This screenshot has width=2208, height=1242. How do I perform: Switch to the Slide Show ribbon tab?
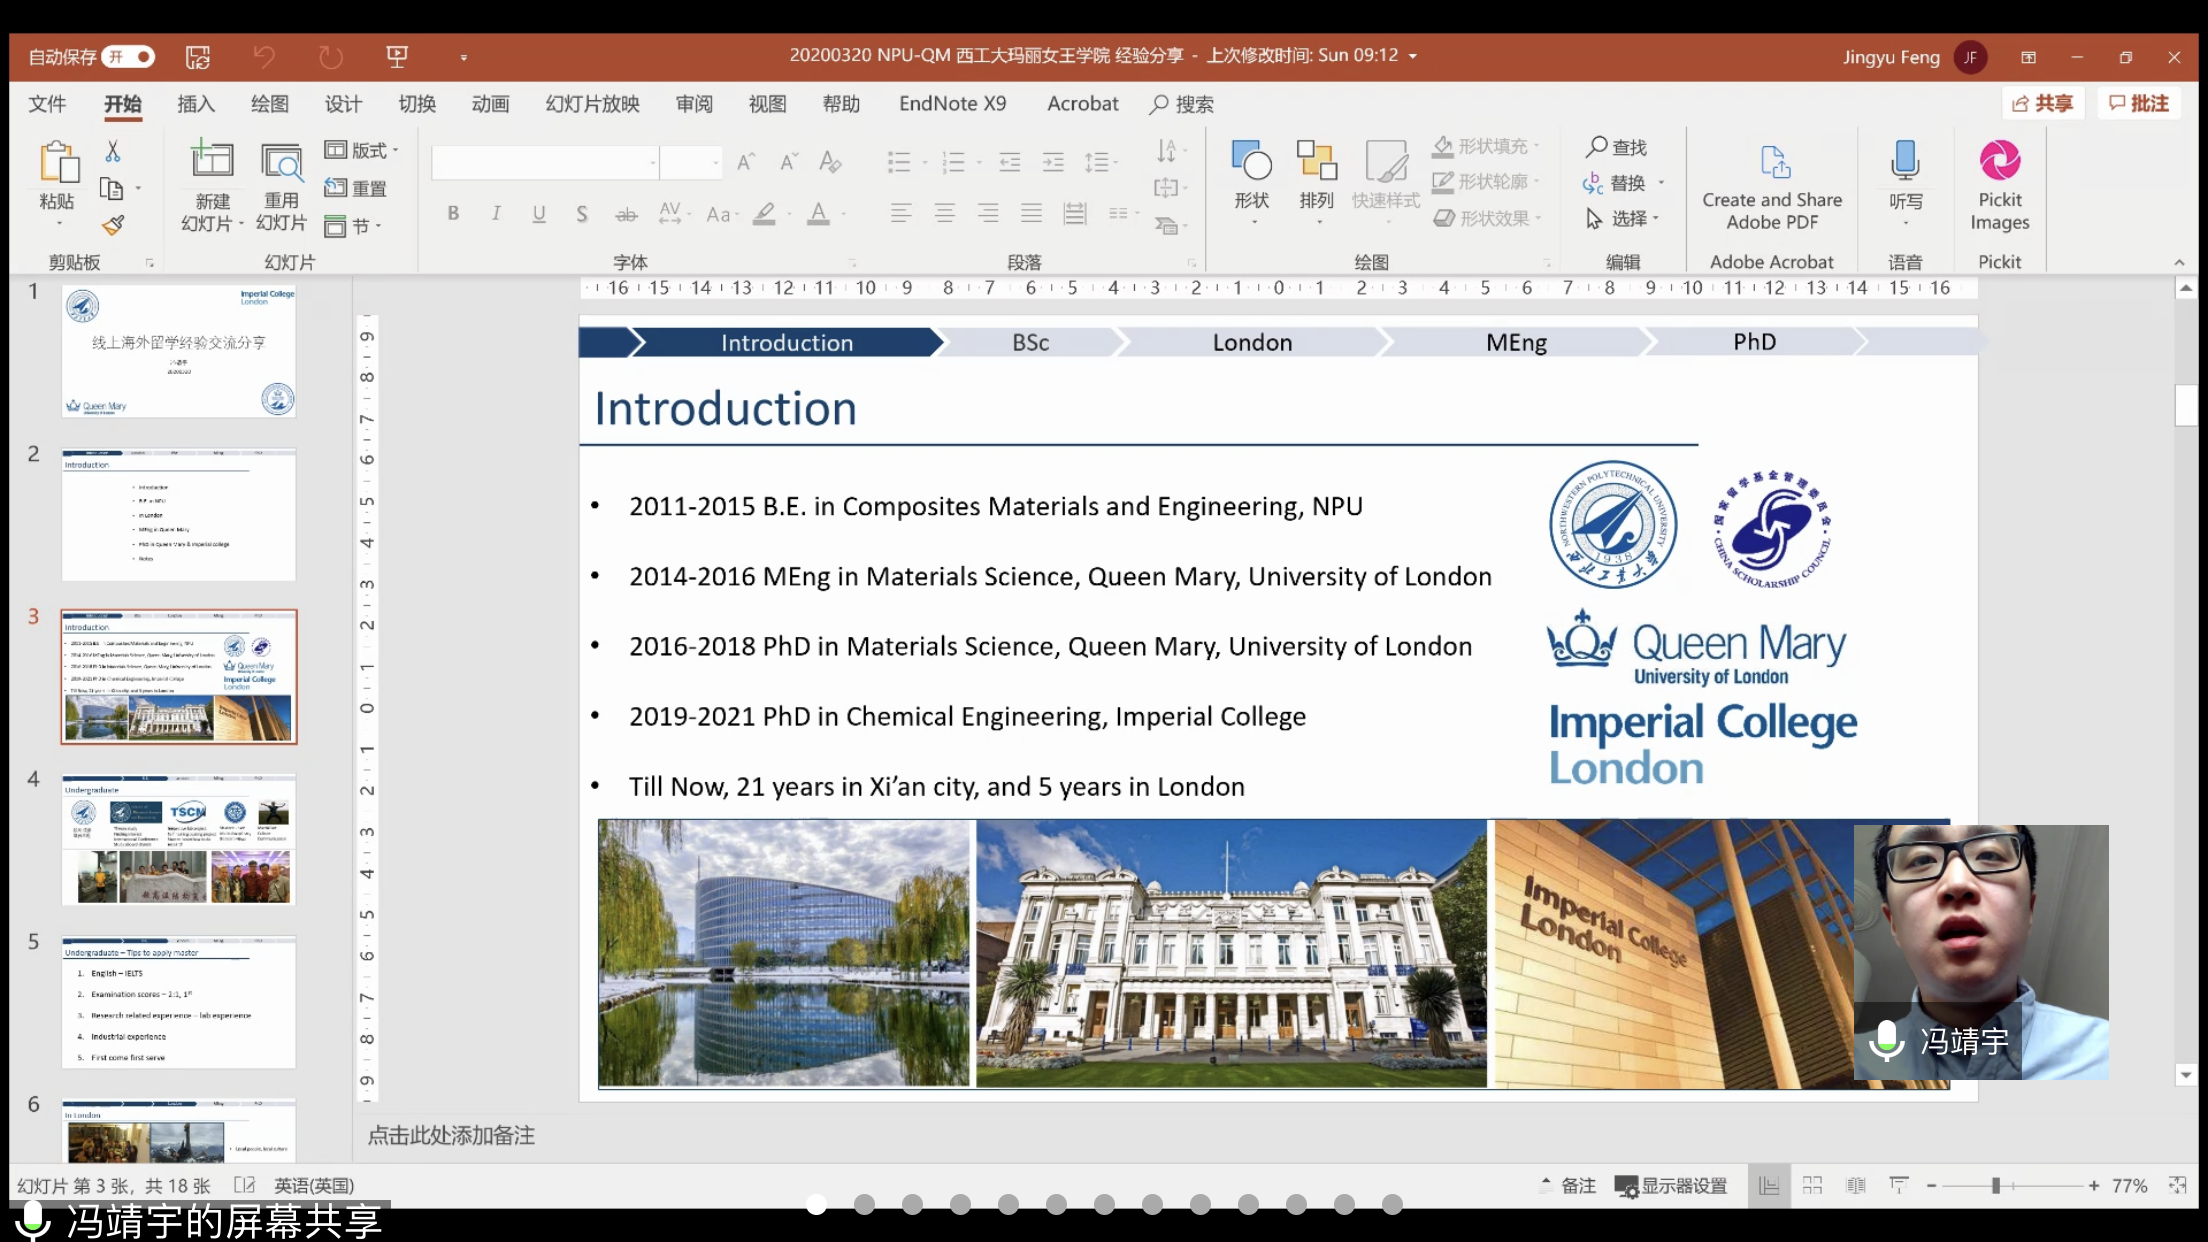[592, 104]
